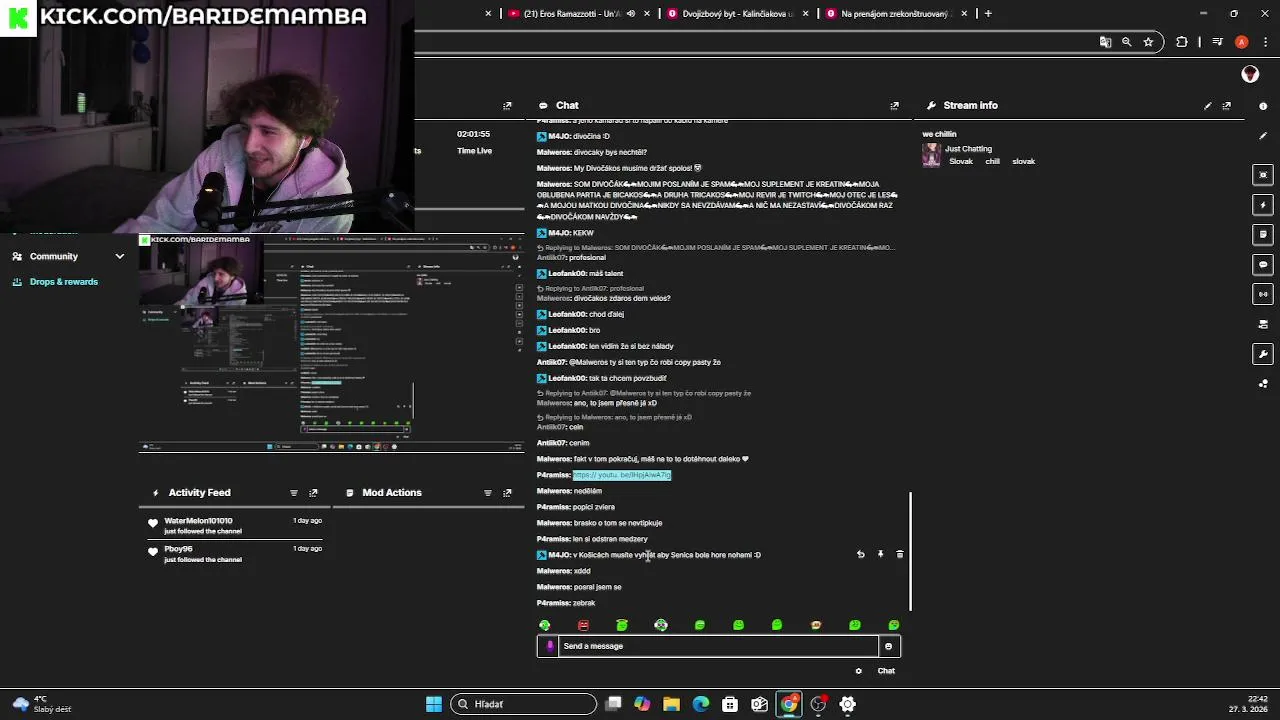The height and width of the screenshot is (720, 1280).
Task: Pop out the Chat panel
Action: pos(894,105)
